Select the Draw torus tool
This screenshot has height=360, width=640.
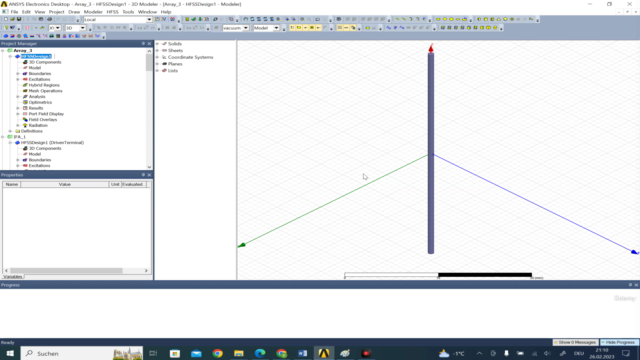click(512, 19)
